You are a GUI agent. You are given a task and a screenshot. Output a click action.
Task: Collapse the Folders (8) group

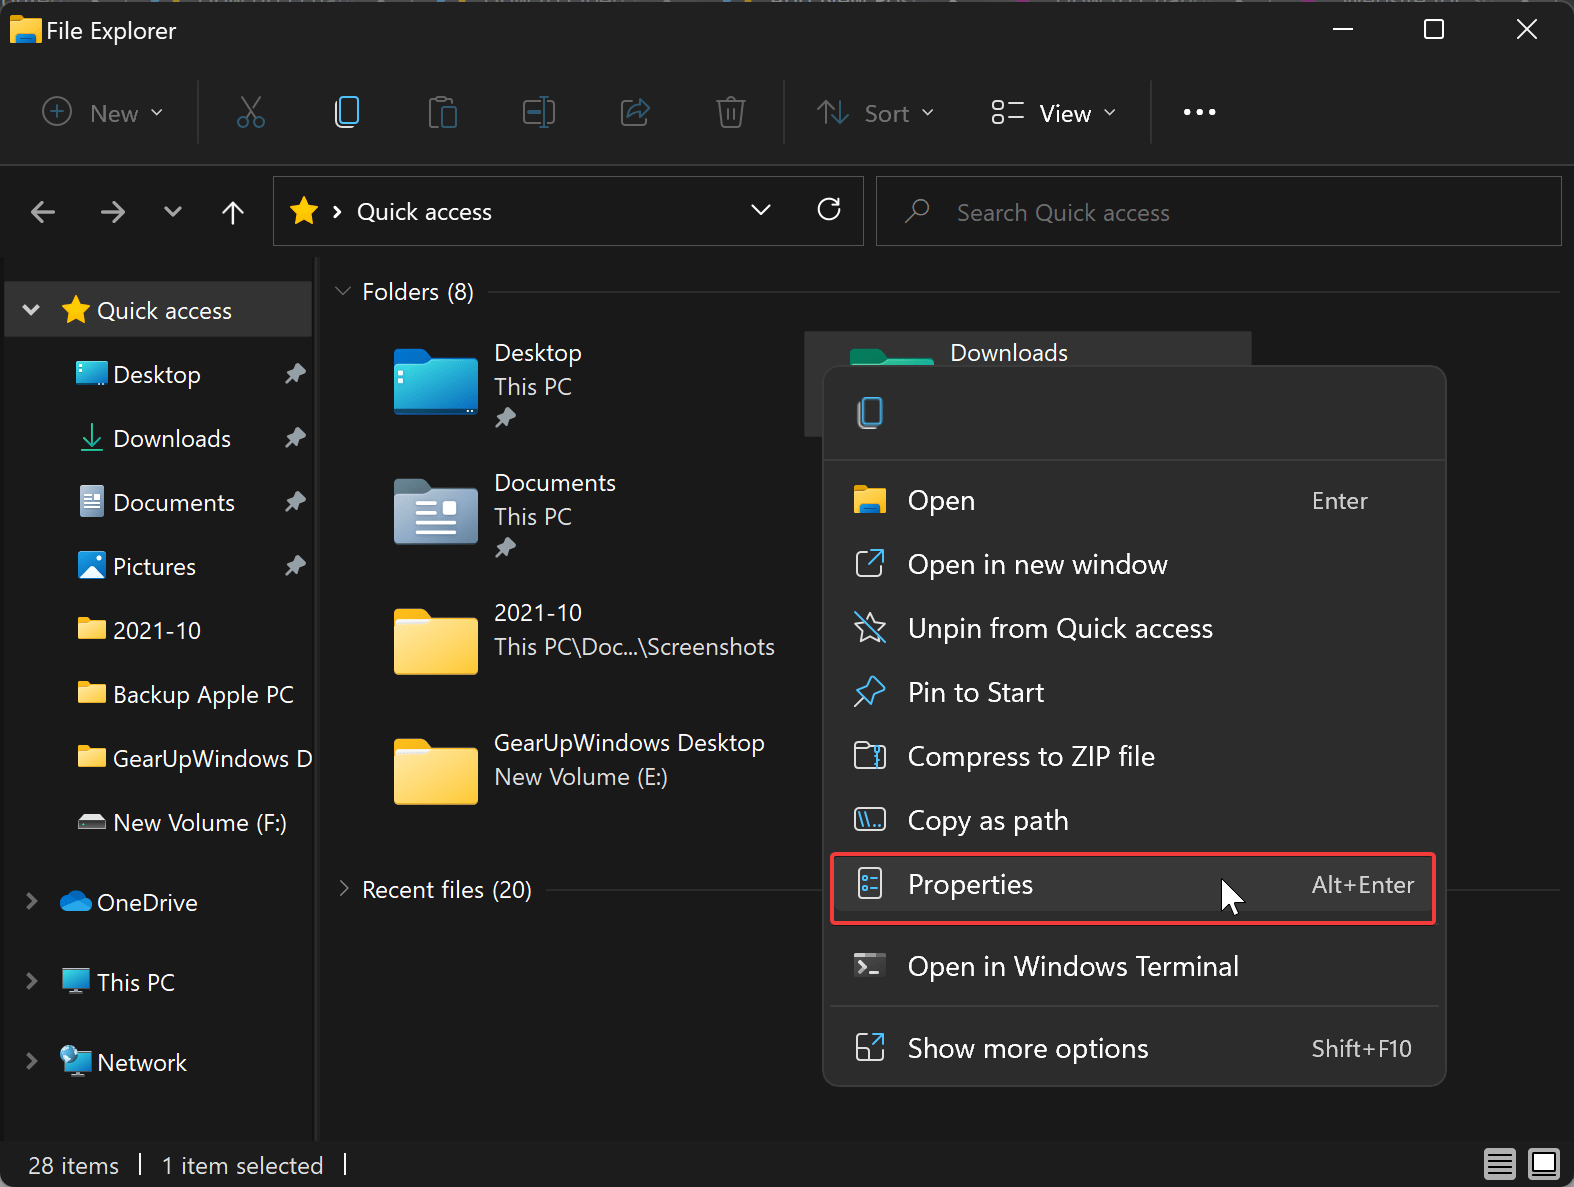[x=343, y=291]
